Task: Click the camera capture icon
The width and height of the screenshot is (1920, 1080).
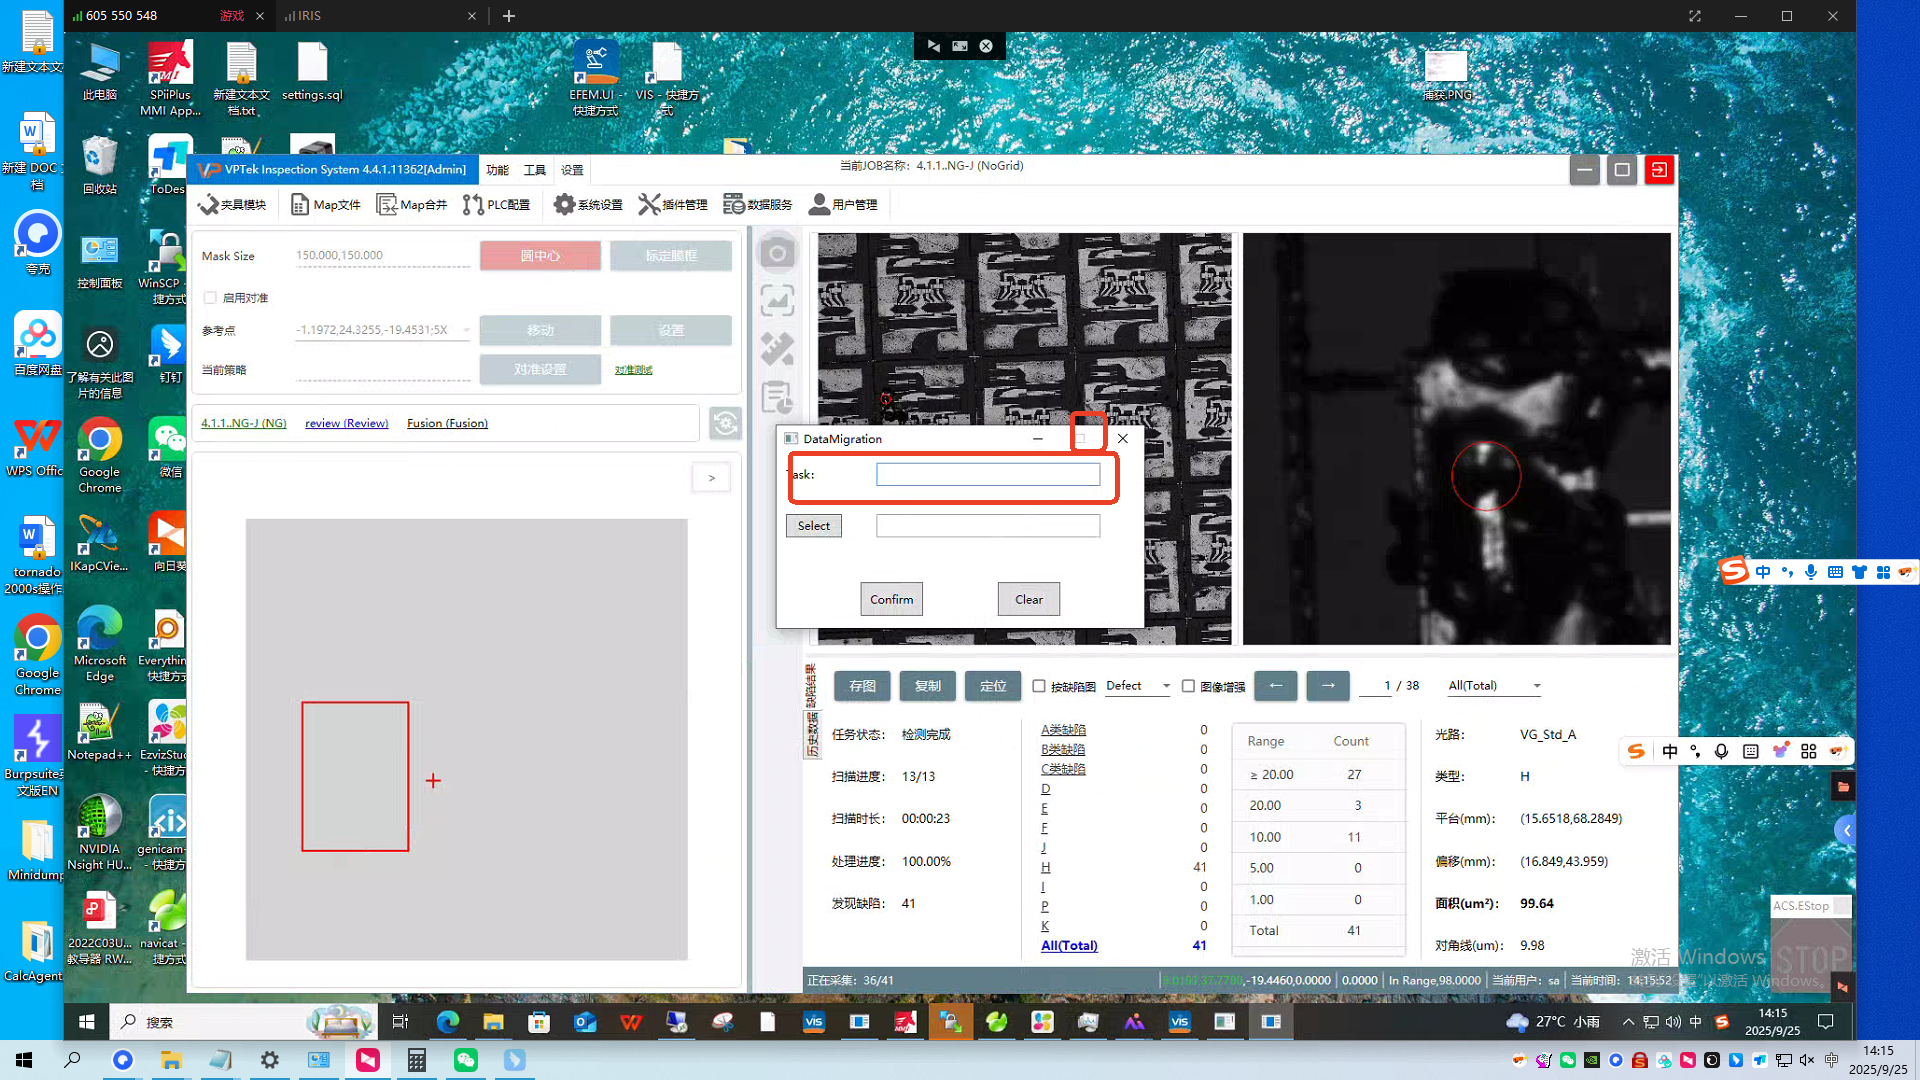Action: (x=777, y=254)
